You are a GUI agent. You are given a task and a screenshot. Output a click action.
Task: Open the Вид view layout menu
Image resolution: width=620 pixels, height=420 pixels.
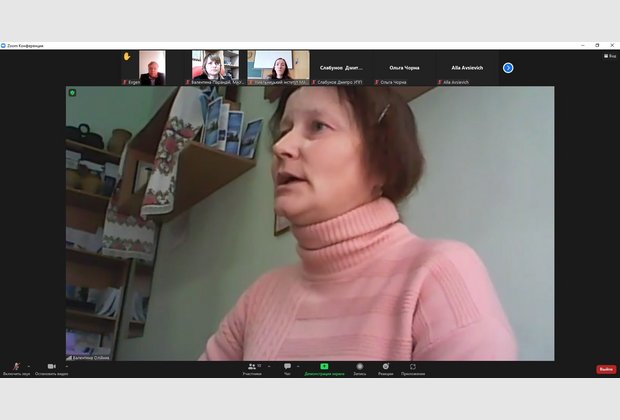[610, 56]
